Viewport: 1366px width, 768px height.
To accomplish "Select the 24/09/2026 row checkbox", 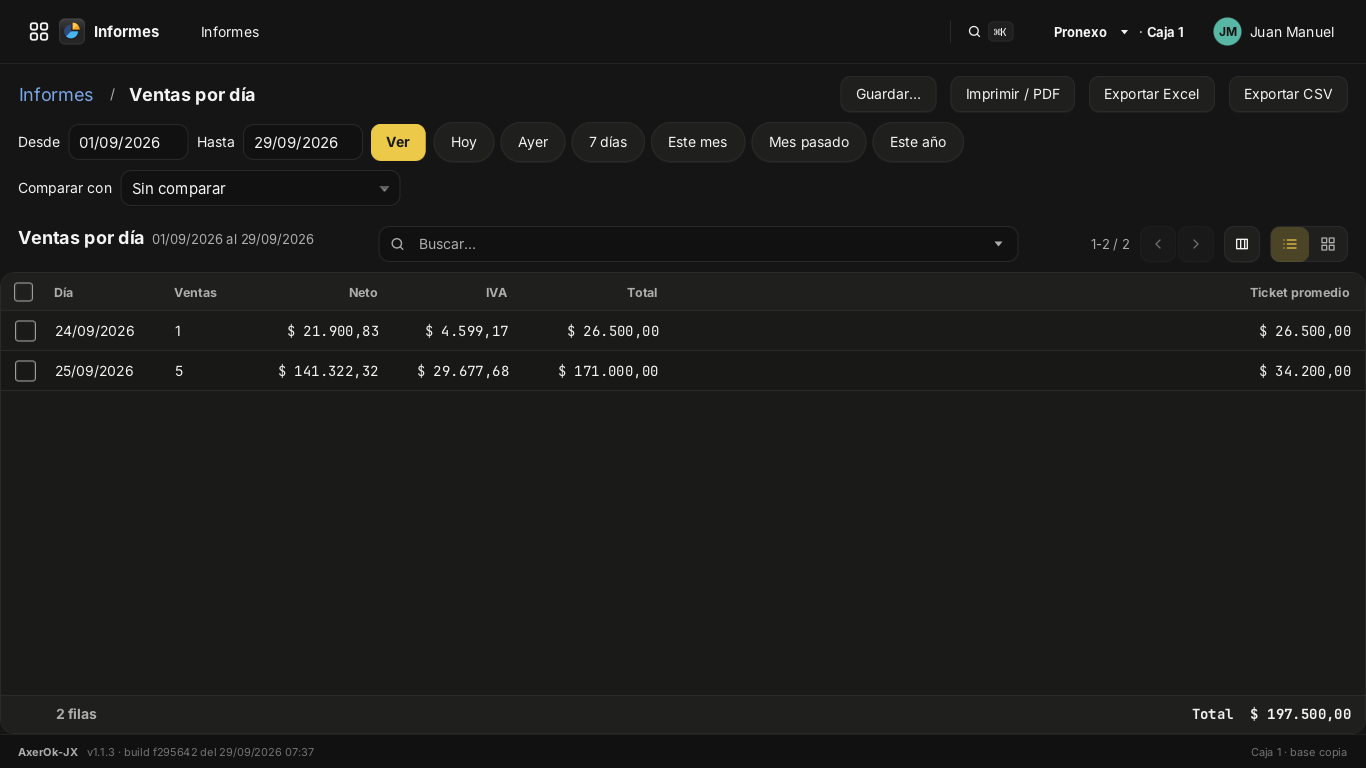I will pyautogui.click(x=26, y=331).
